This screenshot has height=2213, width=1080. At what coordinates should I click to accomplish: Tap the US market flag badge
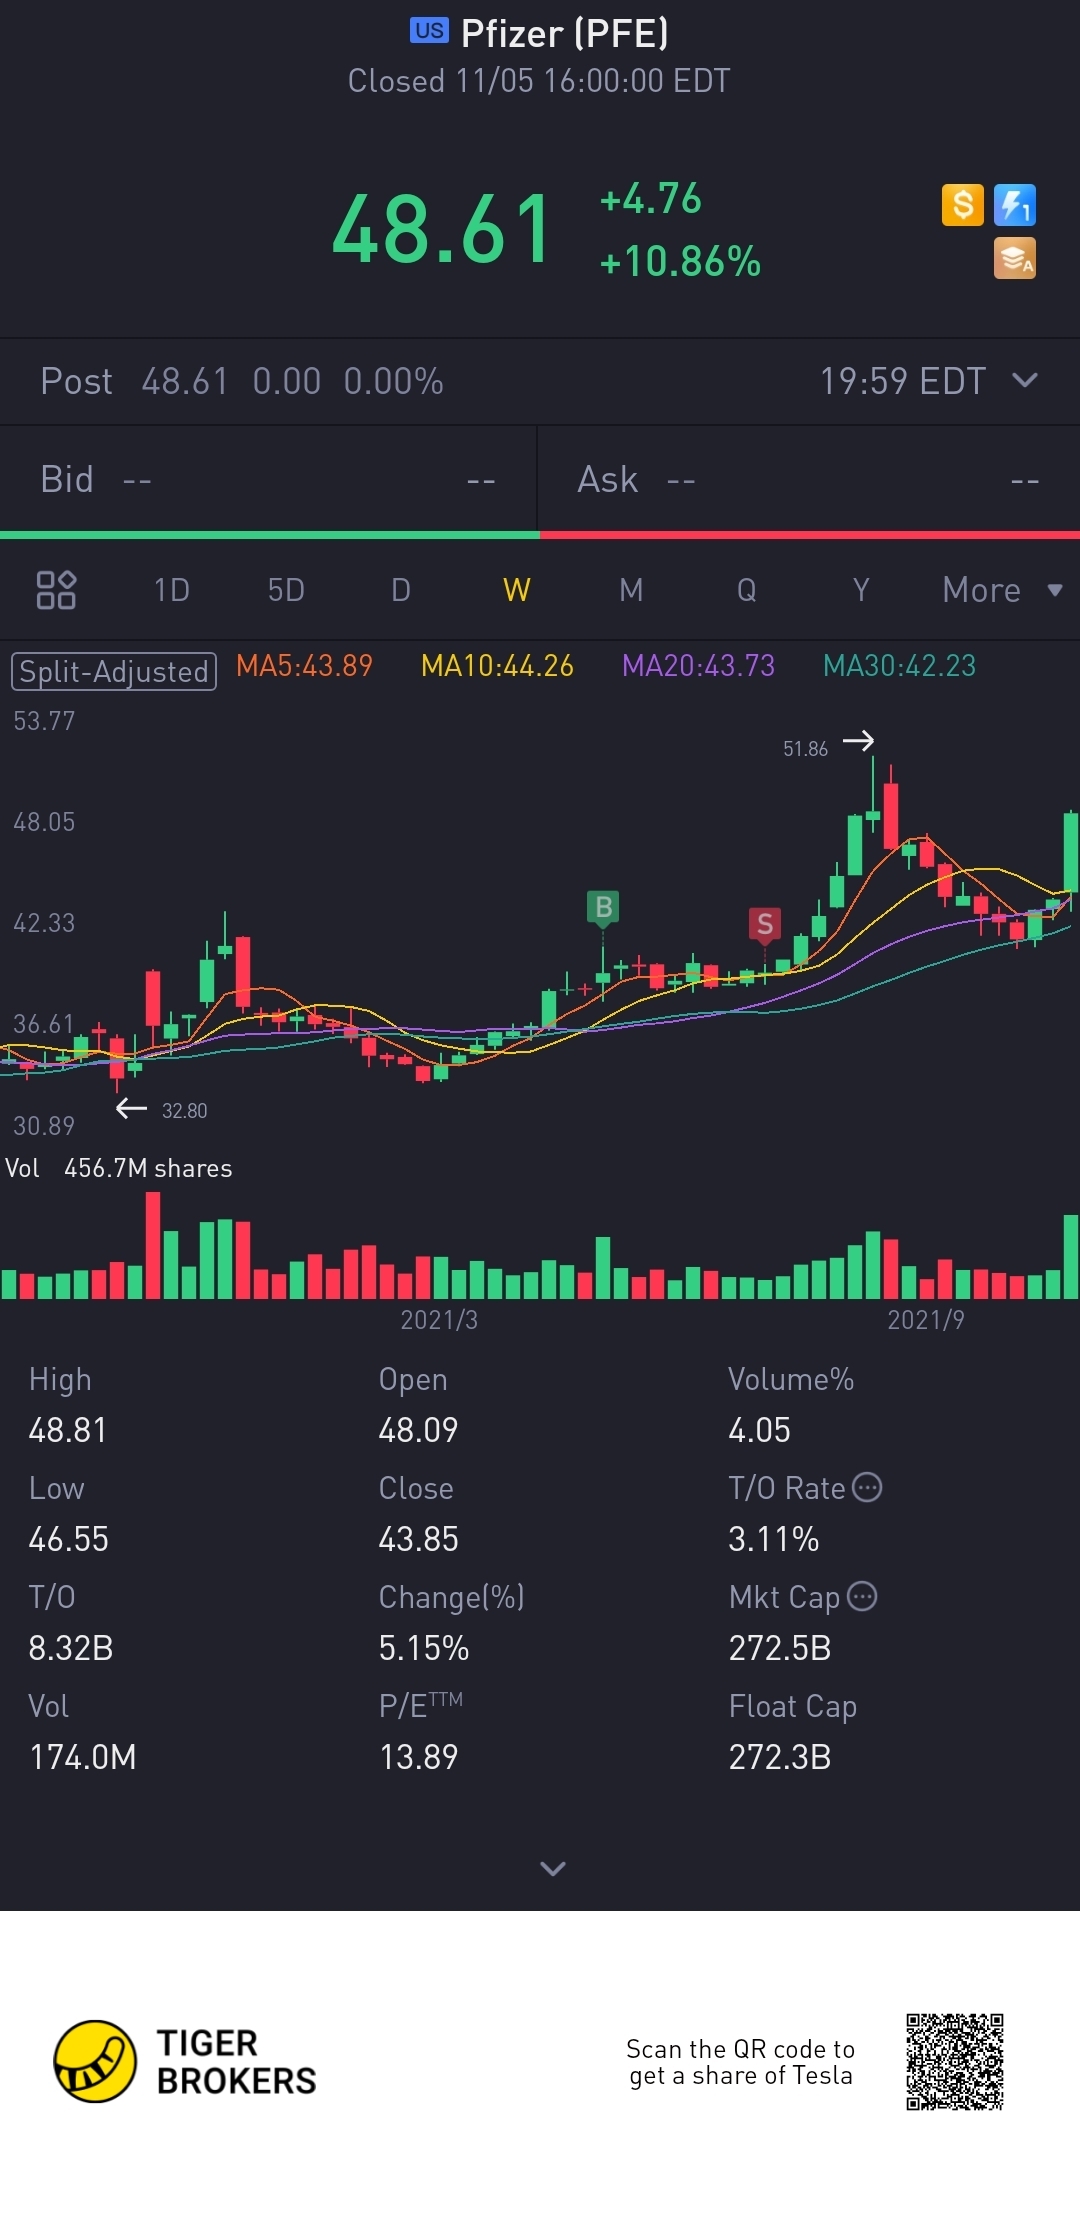point(430,31)
